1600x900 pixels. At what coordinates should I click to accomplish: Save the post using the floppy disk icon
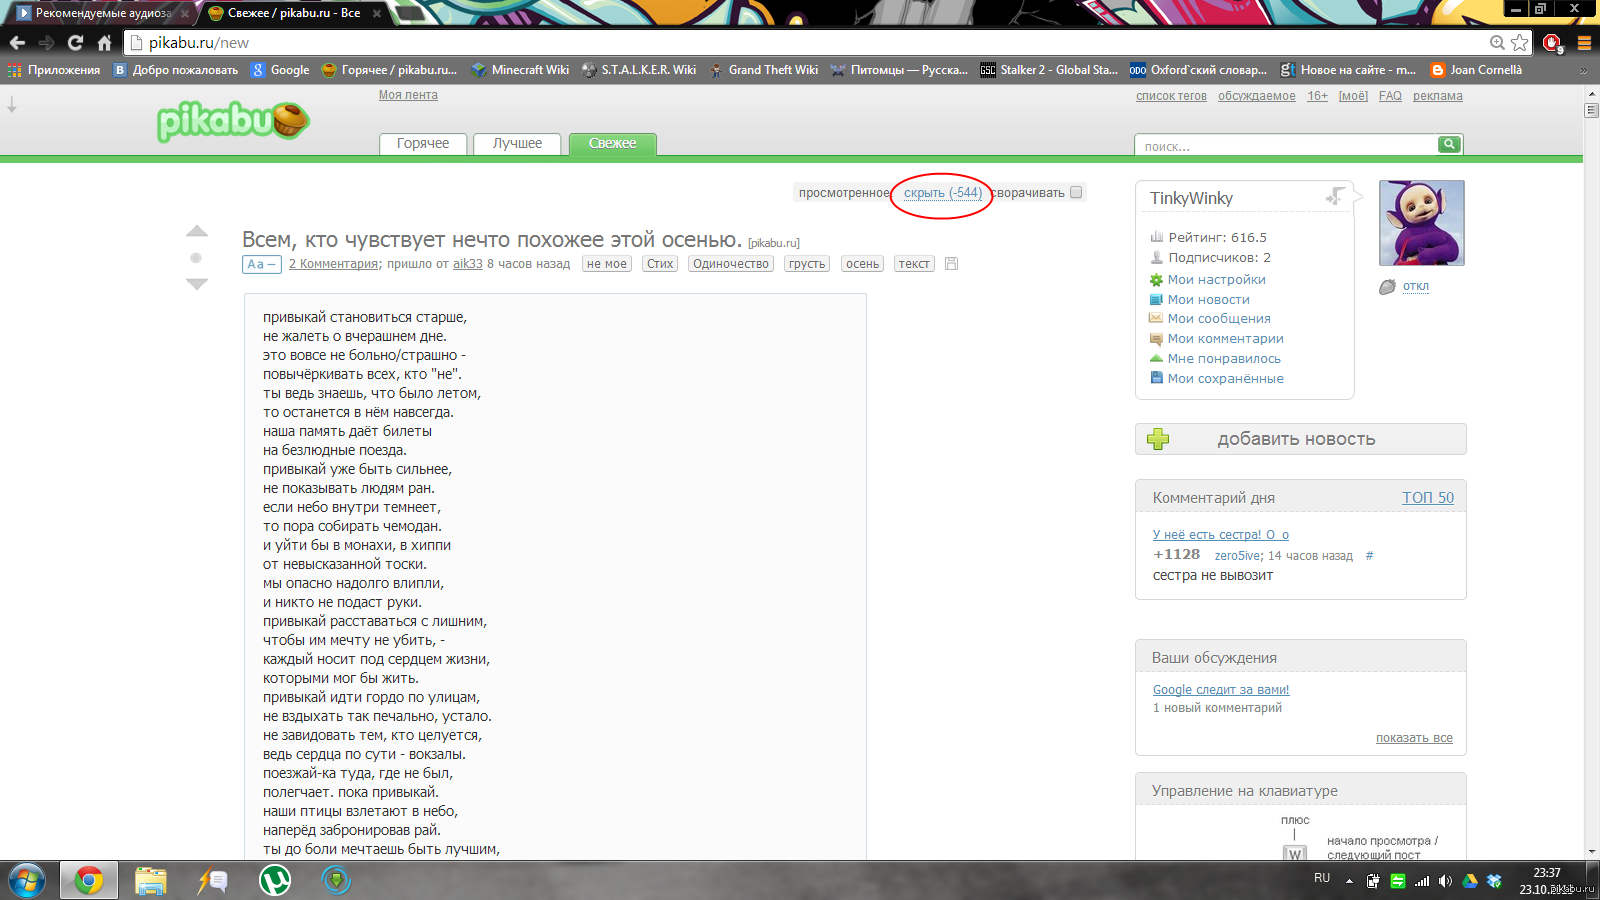point(951,264)
